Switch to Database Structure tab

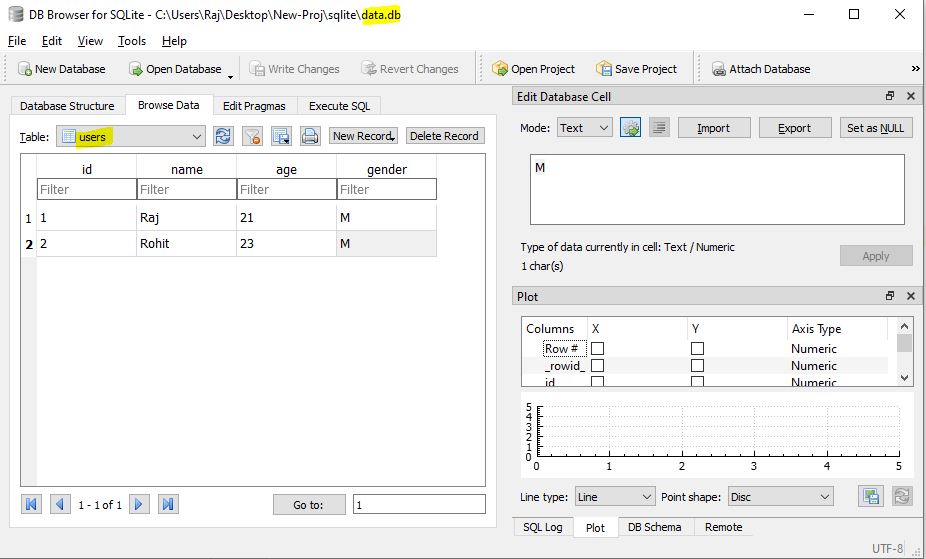pyautogui.click(x=67, y=106)
